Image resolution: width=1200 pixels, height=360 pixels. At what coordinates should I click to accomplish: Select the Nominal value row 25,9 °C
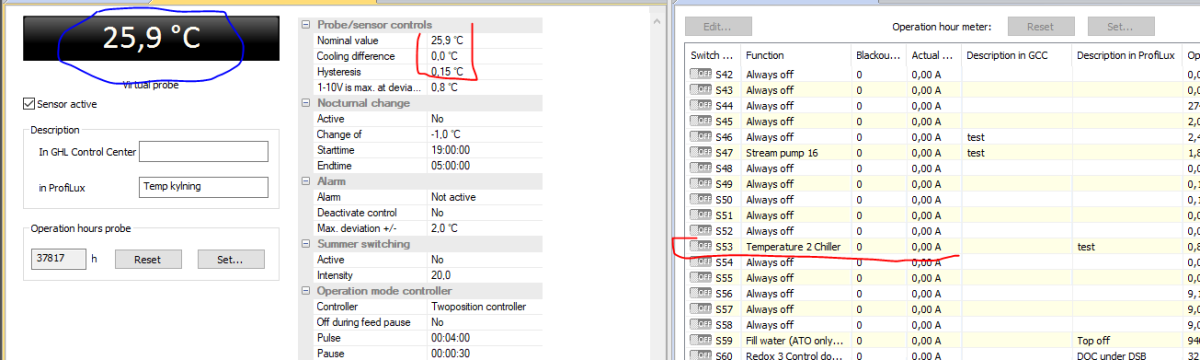(x=429, y=40)
